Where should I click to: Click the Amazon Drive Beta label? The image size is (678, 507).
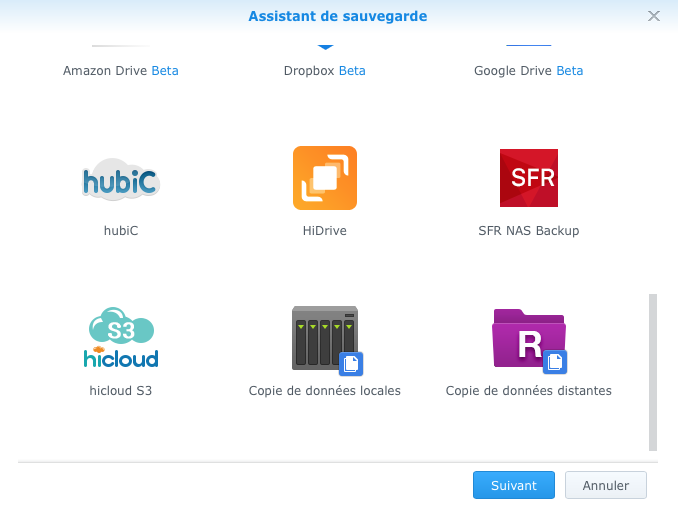click(x=121, y=70)
